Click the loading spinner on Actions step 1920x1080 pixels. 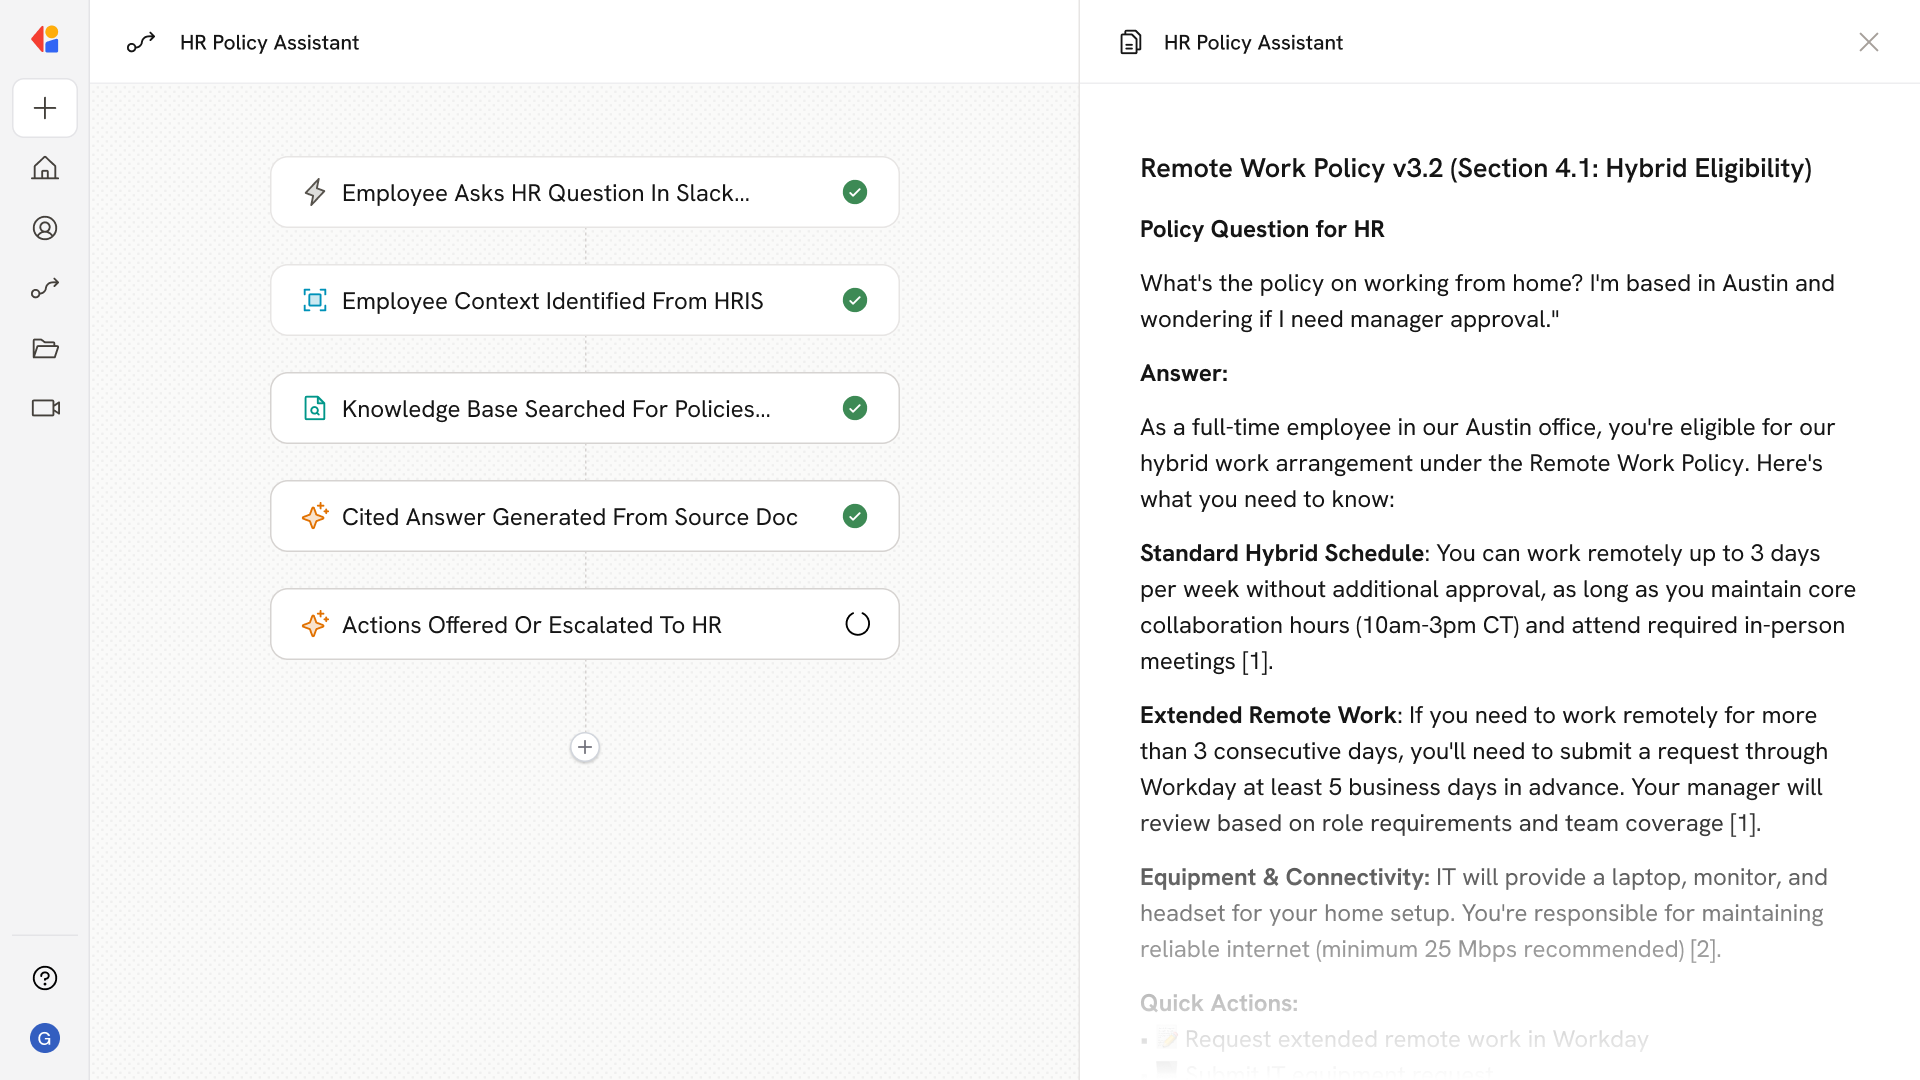[857, 624]
